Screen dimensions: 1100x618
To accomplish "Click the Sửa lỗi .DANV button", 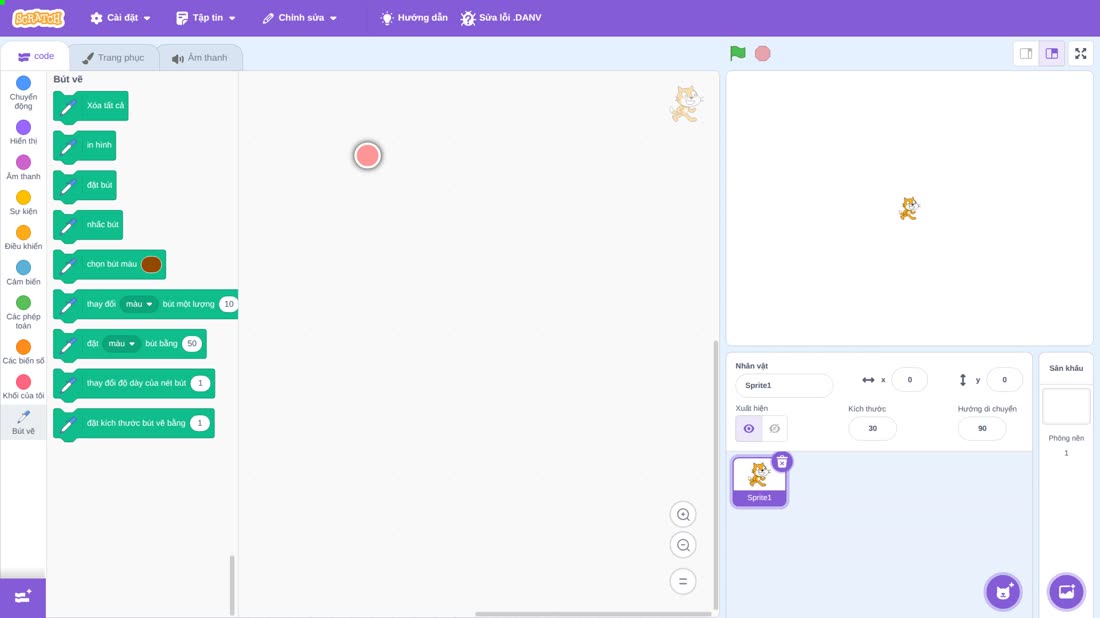I will pyautogui.click(x=501, y=18).
